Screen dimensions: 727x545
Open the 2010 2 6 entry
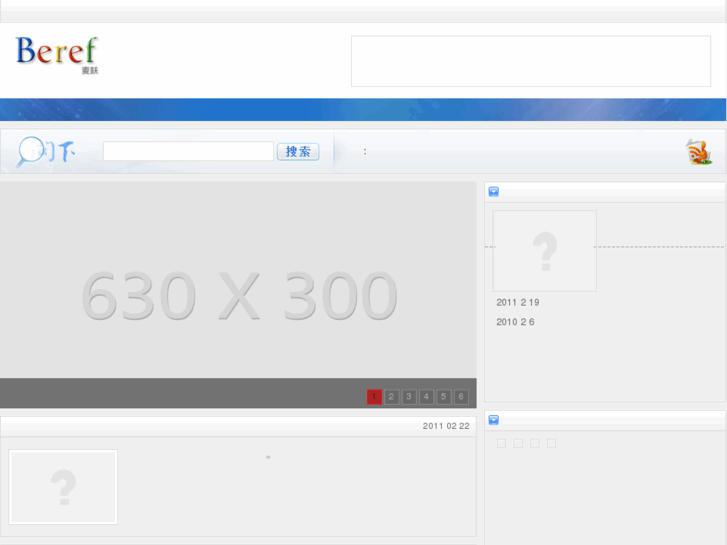click(x=515, y=322)
